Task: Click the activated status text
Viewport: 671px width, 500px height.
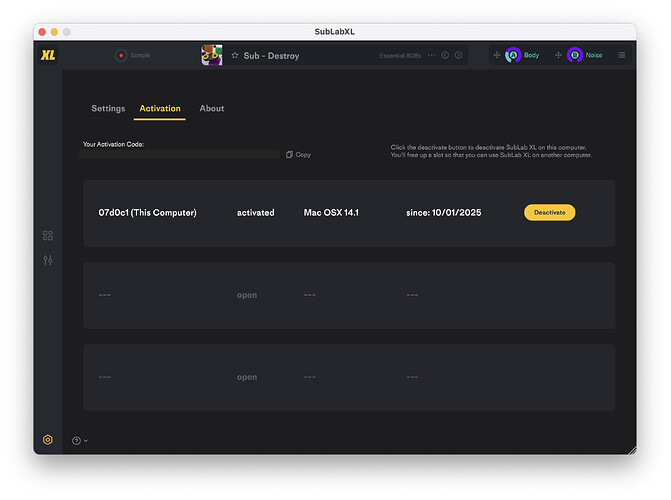Action: pos(256,213)
